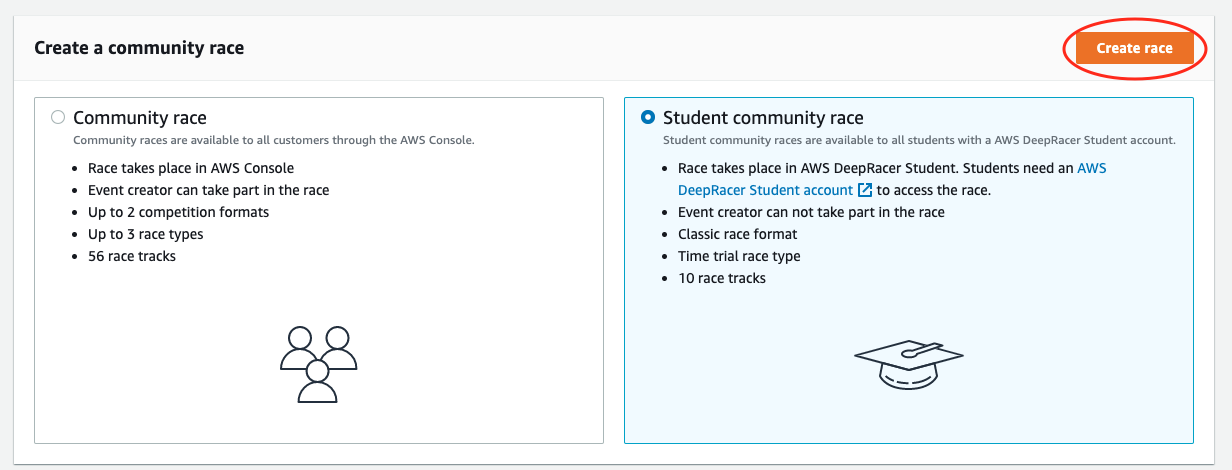Image resolution: width=1232 pixels, height=470 pixels.
Task: Click the "Create a community race" heading
Action: (x=139, y=48)
